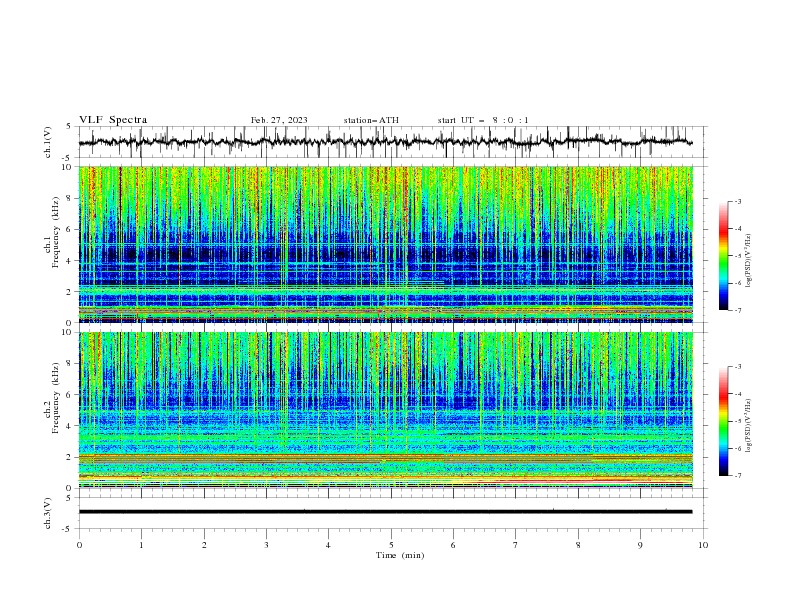The image size is (792, 612).
Task: Click the "-7" tick on ch.2 colorbar
Action: [738, 475]
